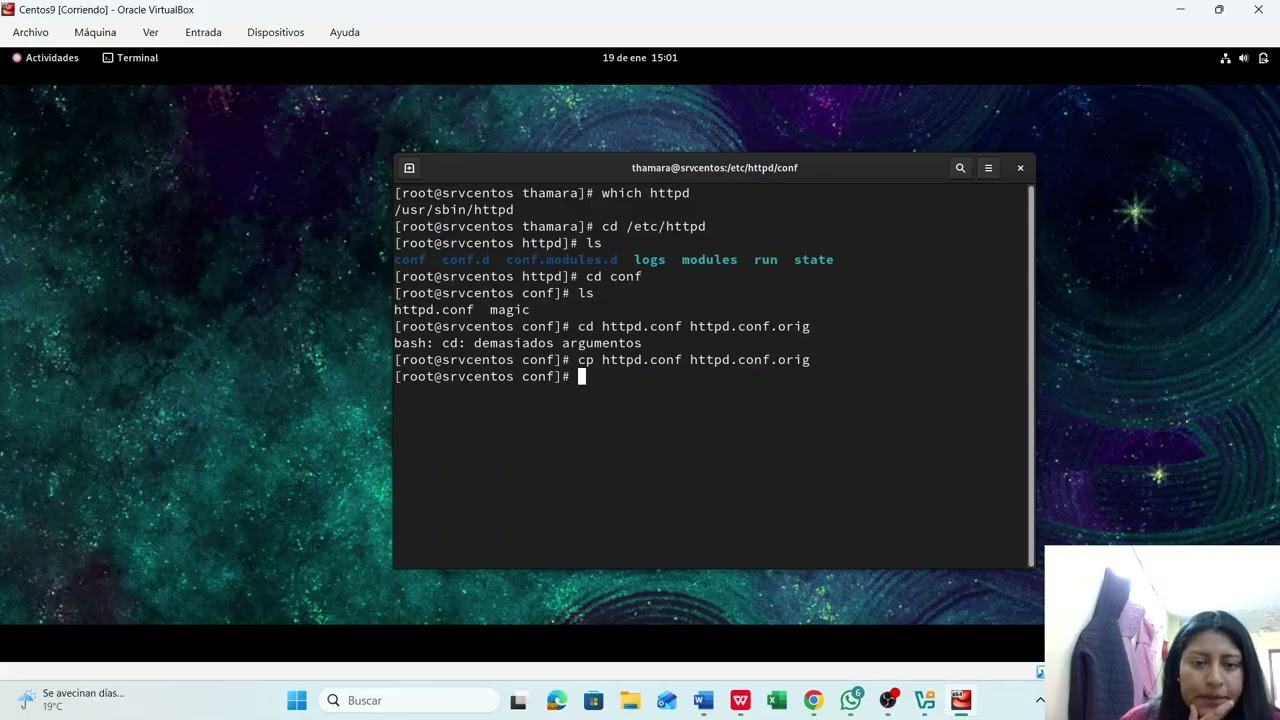Click 'magic' in the ls output
1280x720 pixels.
(509, 310)
